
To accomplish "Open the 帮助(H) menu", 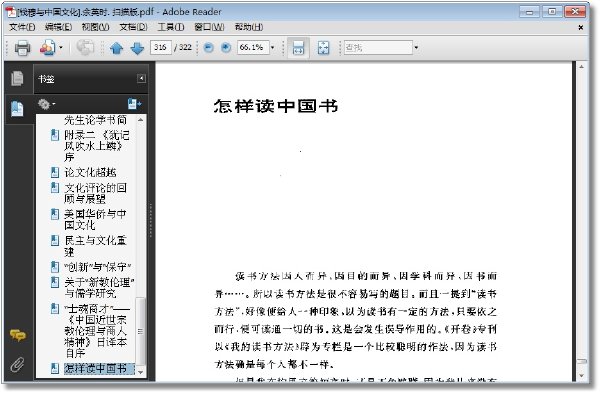I will click(249, 27).
